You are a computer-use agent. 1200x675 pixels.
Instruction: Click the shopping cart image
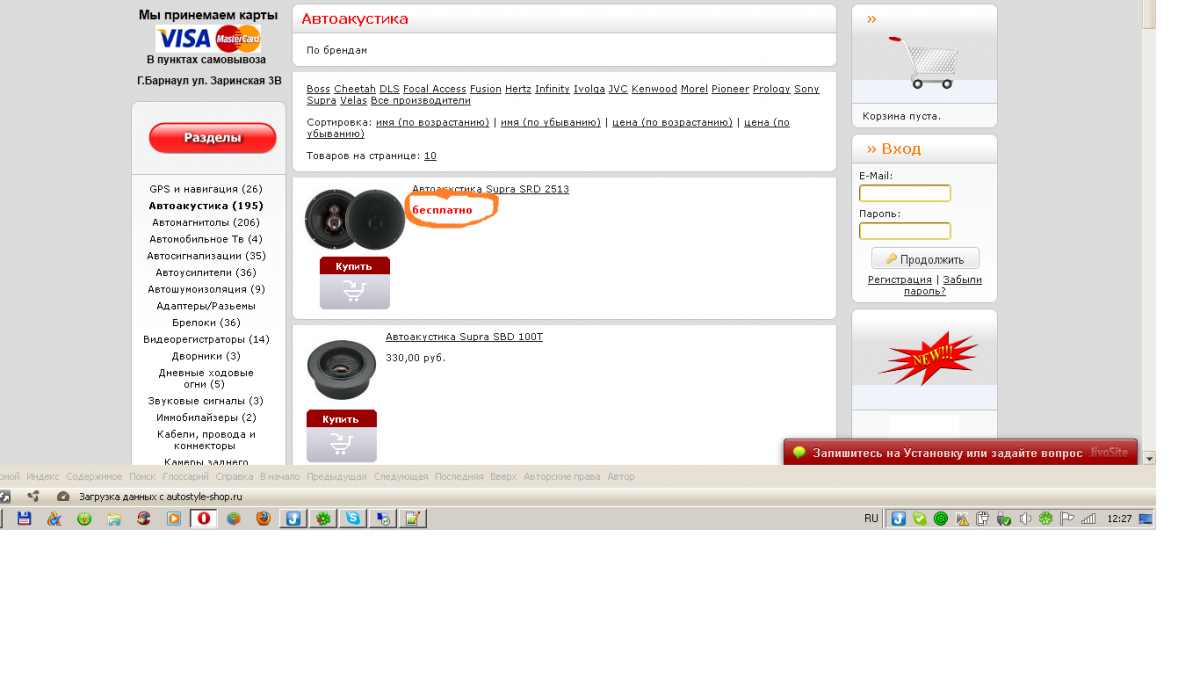[922, 62]
